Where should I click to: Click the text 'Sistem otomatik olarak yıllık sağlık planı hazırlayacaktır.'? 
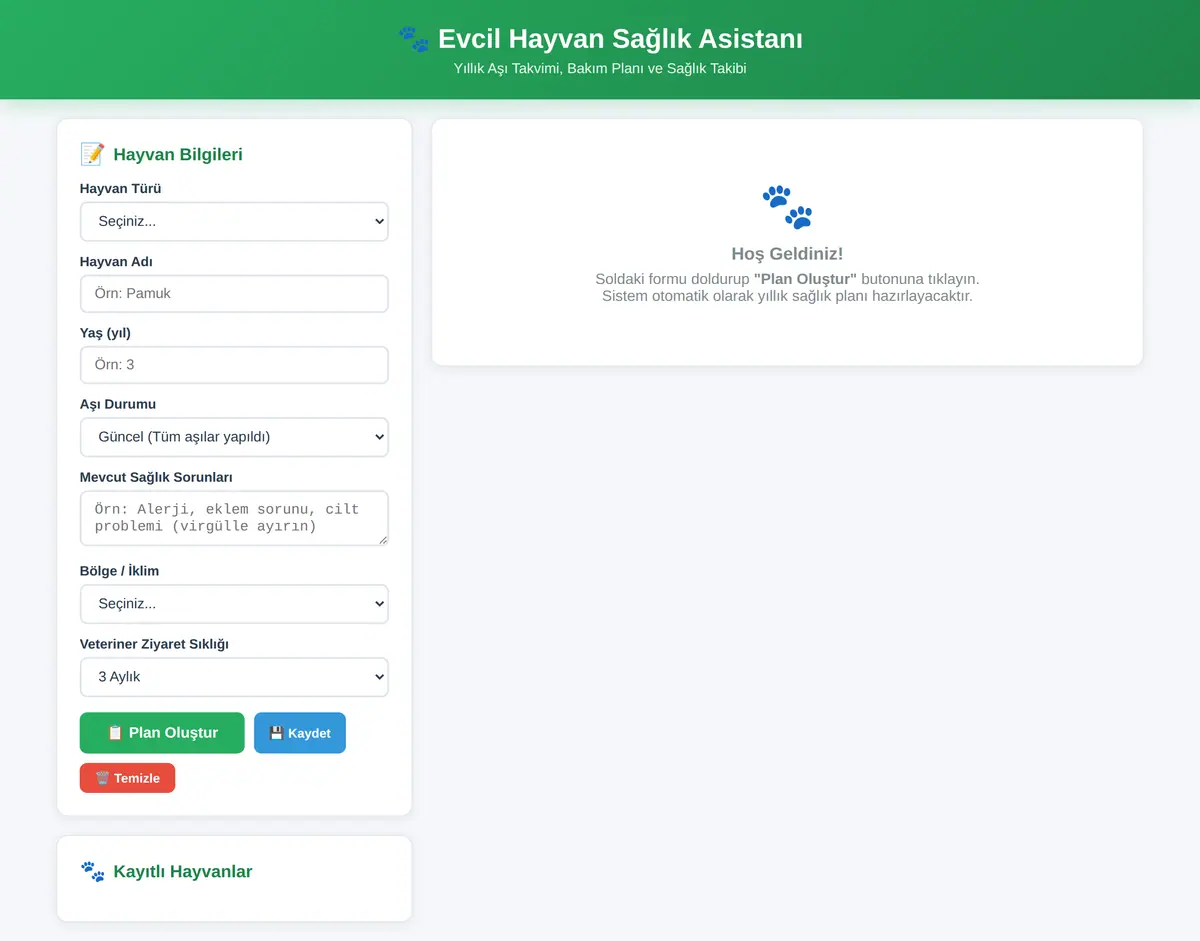[787, 296]
